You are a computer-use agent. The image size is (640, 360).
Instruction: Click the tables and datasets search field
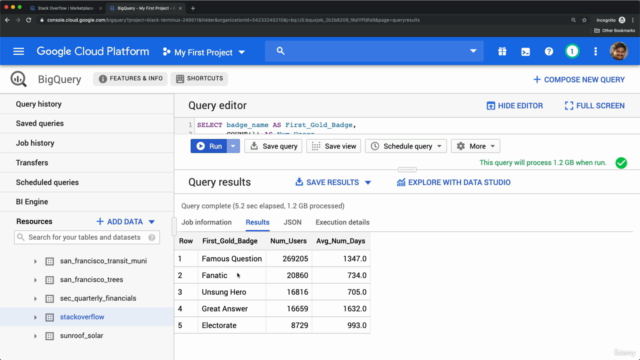(87, 238)
